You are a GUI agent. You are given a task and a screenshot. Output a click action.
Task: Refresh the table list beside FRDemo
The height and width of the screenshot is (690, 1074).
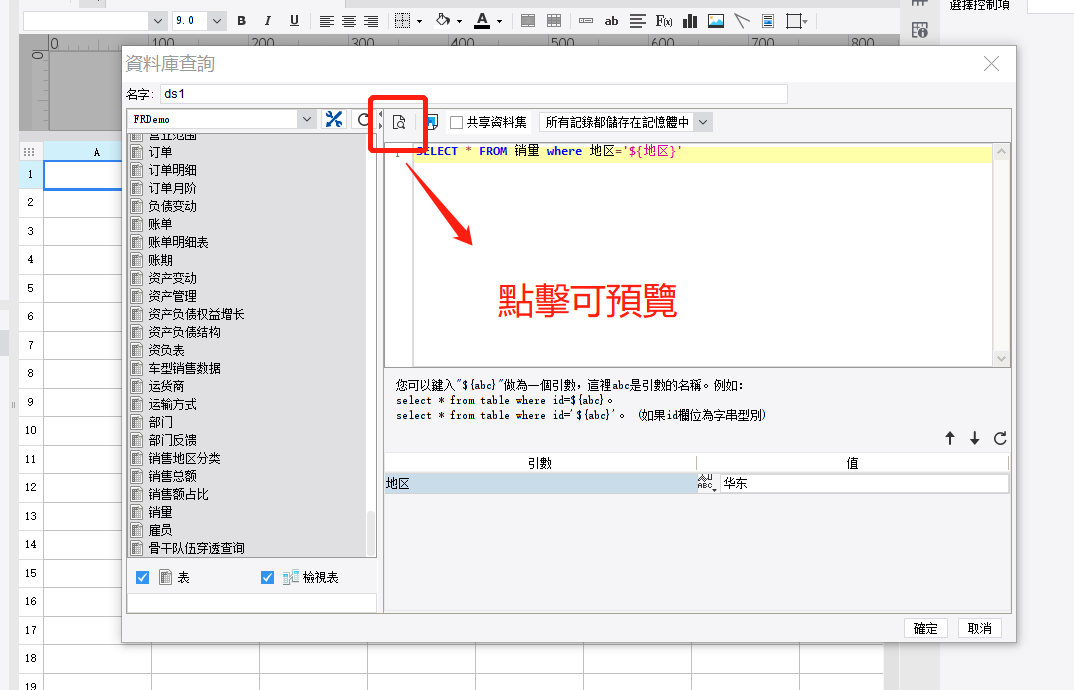[363, 120]
